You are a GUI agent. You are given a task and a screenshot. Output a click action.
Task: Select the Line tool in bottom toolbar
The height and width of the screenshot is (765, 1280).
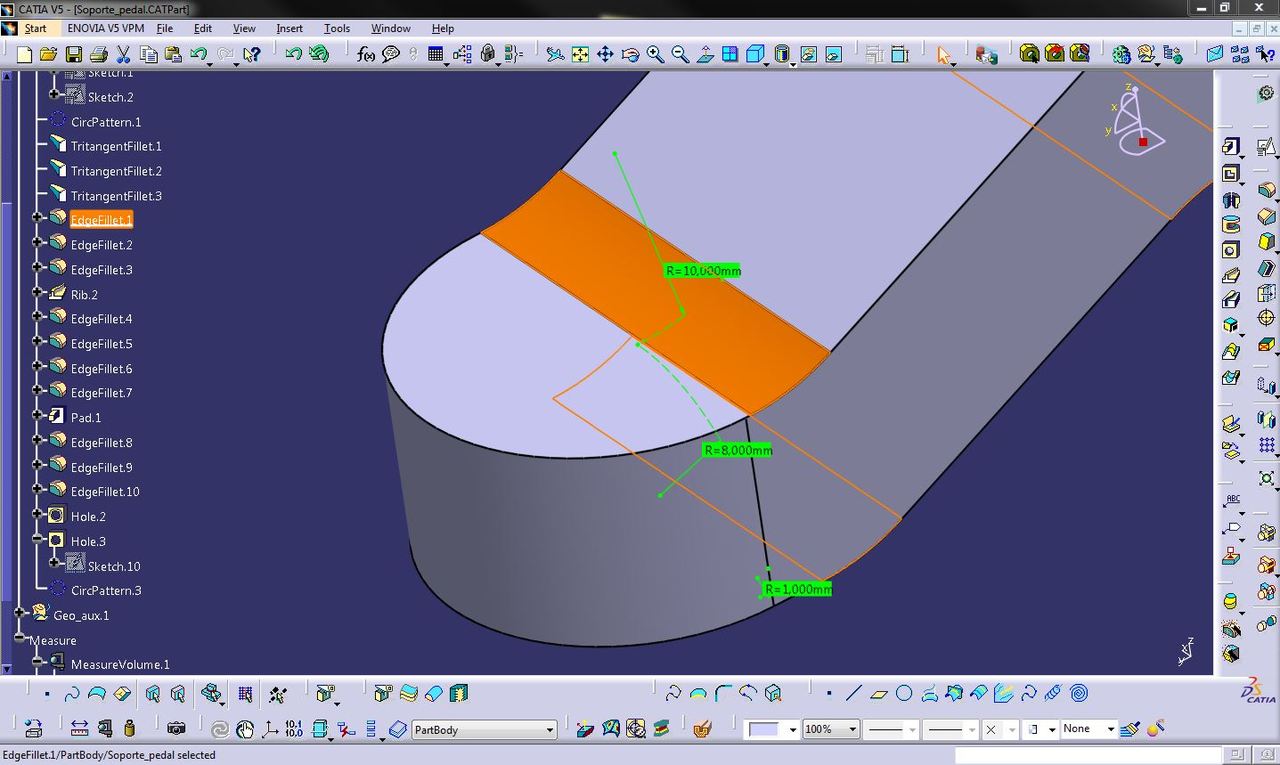click(x=853, y=693)
